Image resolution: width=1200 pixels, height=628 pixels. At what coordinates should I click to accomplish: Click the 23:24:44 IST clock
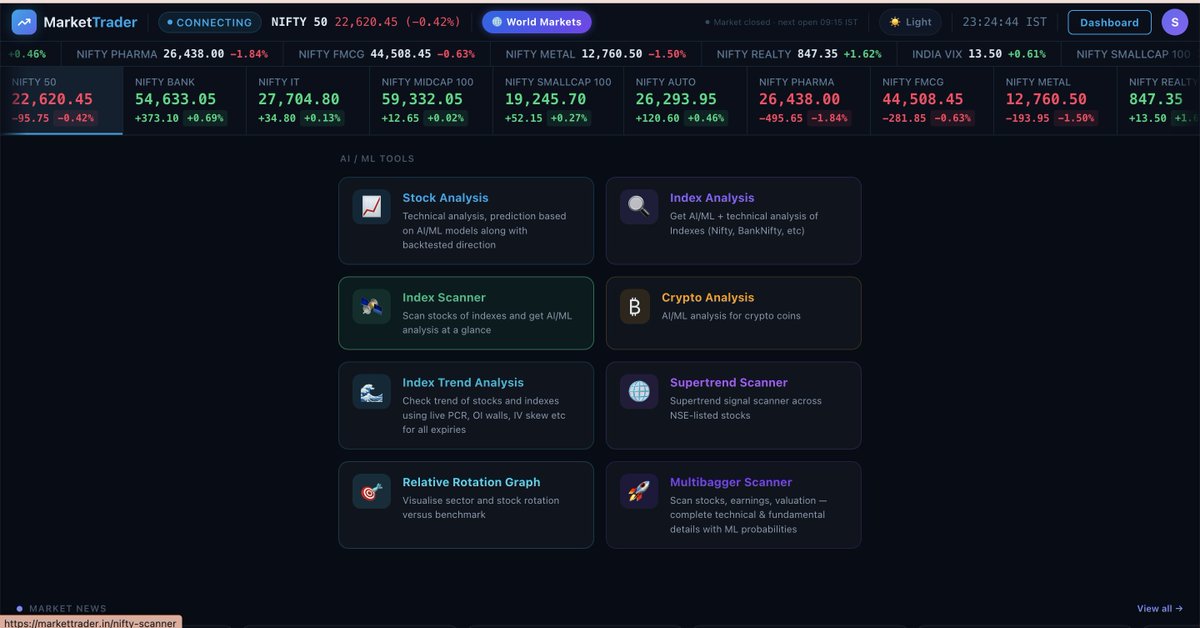pos(1005,22)
